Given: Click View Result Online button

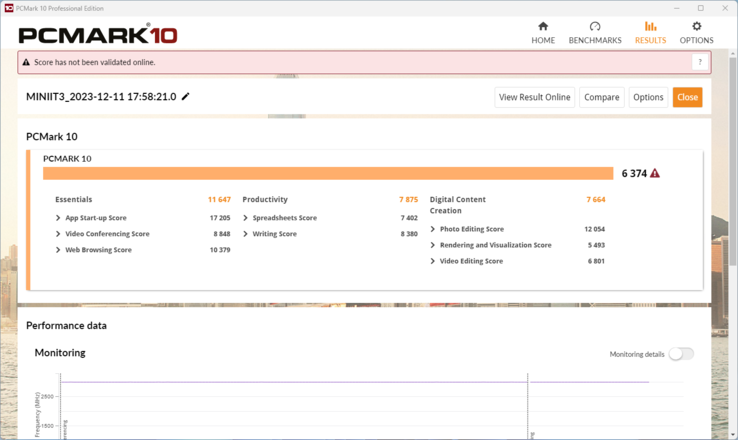Looking at the screenshot, I should (534, 97).
